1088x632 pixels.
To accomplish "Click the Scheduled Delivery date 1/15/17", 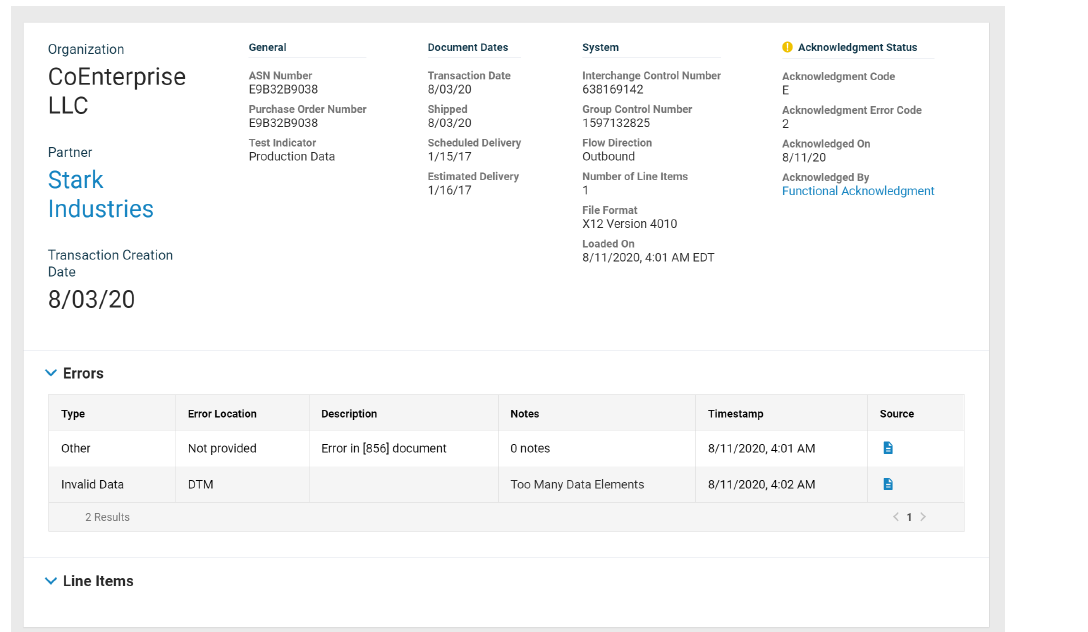I will click(x=450, y=157).
